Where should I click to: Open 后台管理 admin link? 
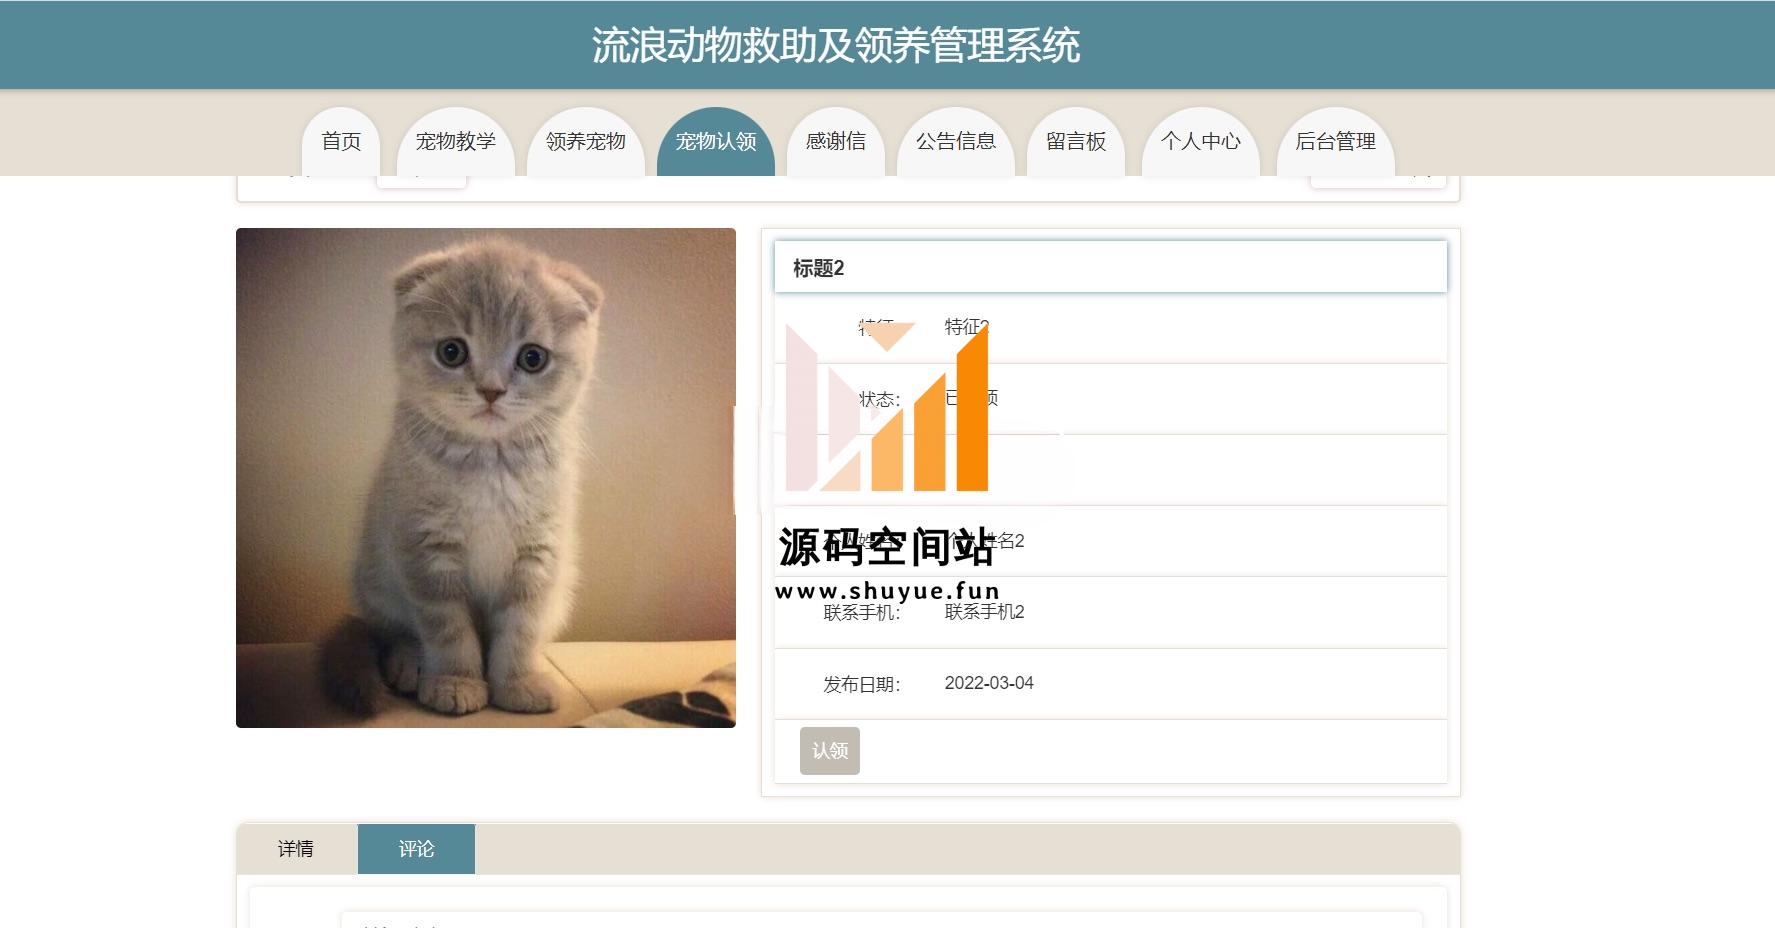pos(1336,141)
